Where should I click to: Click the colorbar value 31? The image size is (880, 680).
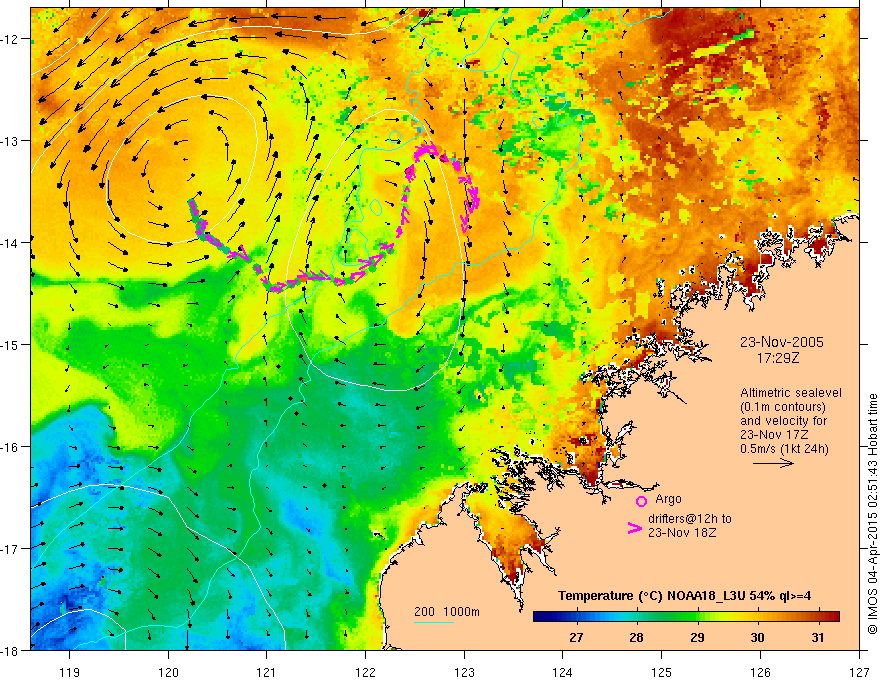point(818,637)
